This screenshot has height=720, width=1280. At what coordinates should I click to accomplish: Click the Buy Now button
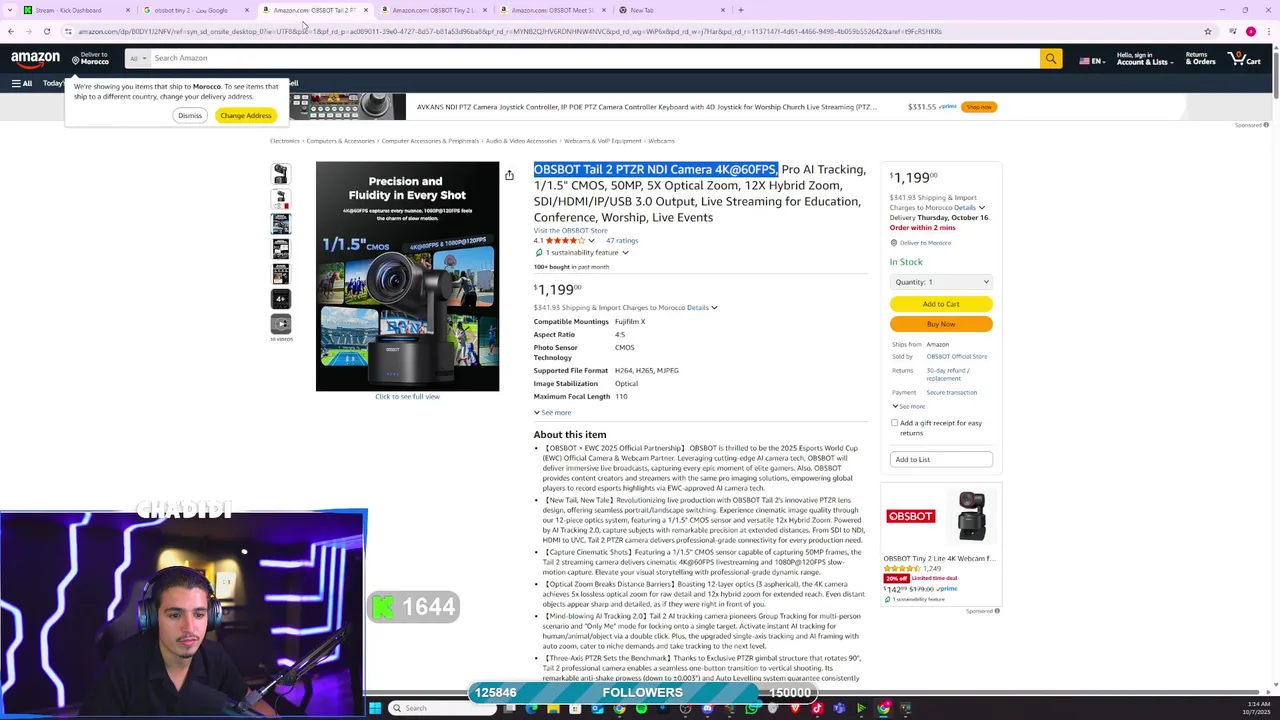click(941, 324)
